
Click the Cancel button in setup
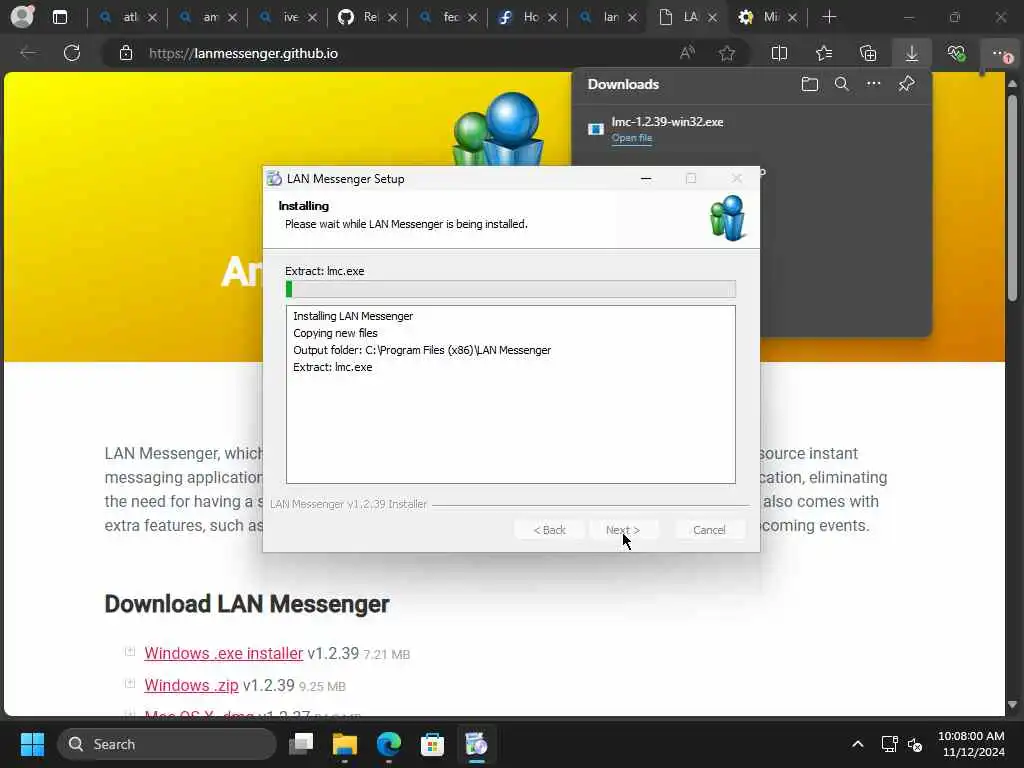coord(709,530)
